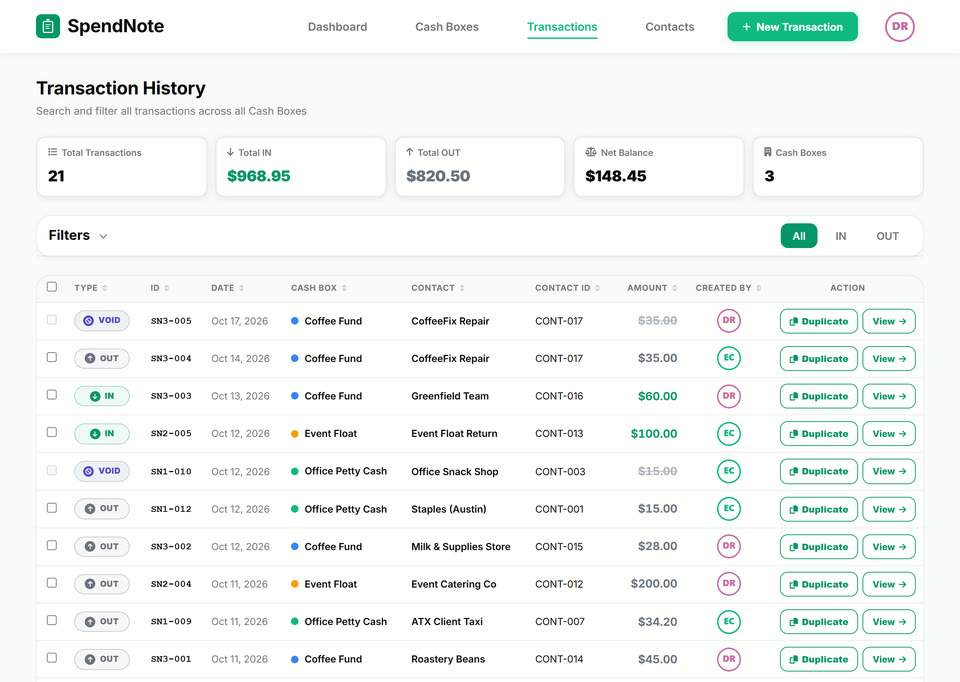Screen dimensions: 960x682
Task: Sort table by AMOUNT column
Action: tap(652, 288)
